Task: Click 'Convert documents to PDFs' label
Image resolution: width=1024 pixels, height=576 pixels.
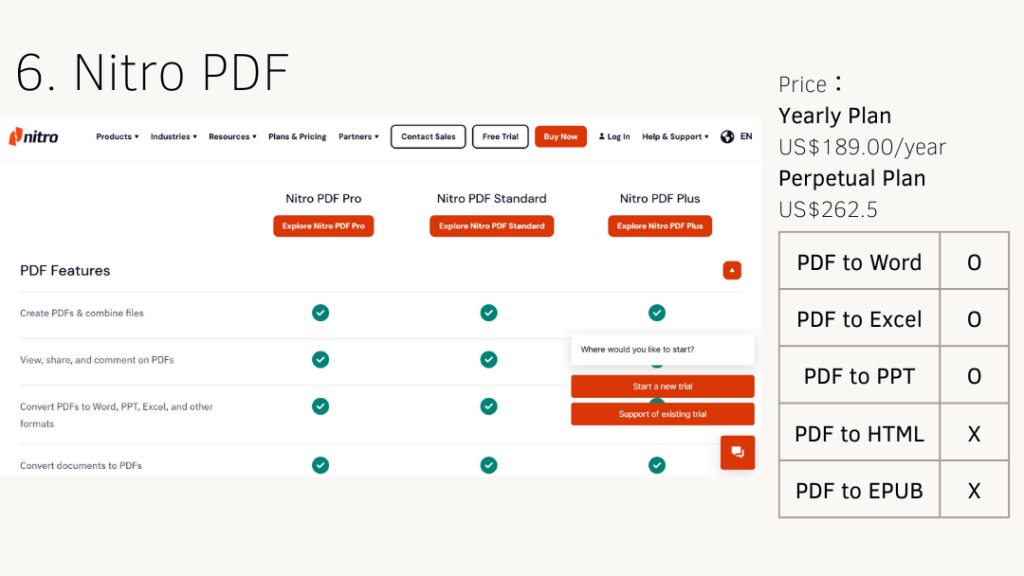Action: pos(81,466)
